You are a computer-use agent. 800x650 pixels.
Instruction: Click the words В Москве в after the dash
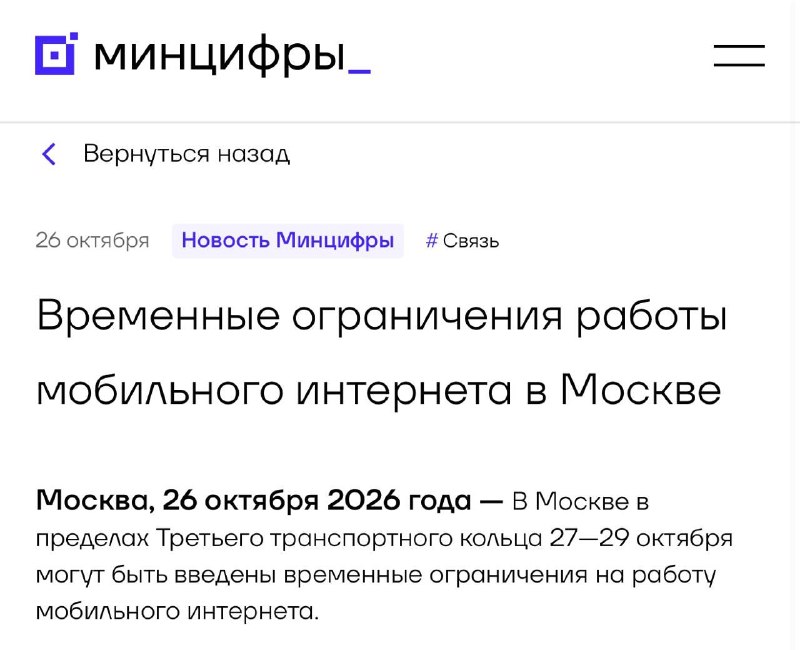coord(581,502)
